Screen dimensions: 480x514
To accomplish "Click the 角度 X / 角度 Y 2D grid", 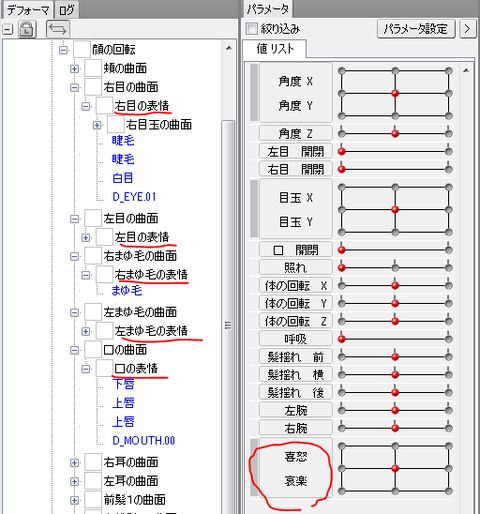I will click(395, 93).
